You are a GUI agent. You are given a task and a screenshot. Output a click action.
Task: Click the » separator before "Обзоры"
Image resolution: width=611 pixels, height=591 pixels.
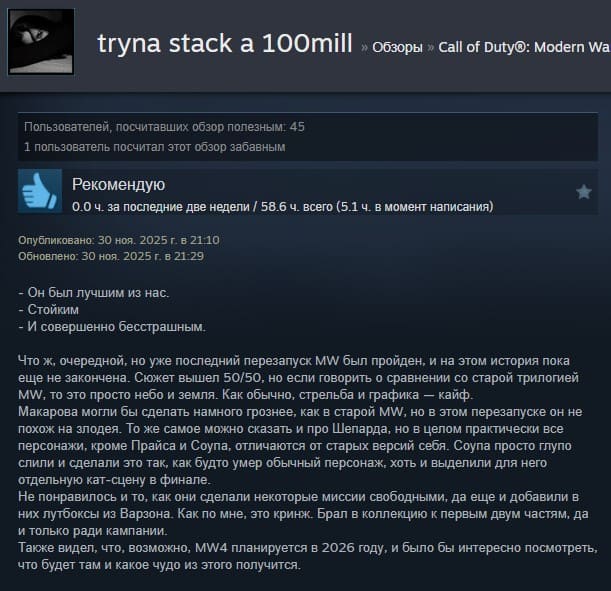coord(364,48)
